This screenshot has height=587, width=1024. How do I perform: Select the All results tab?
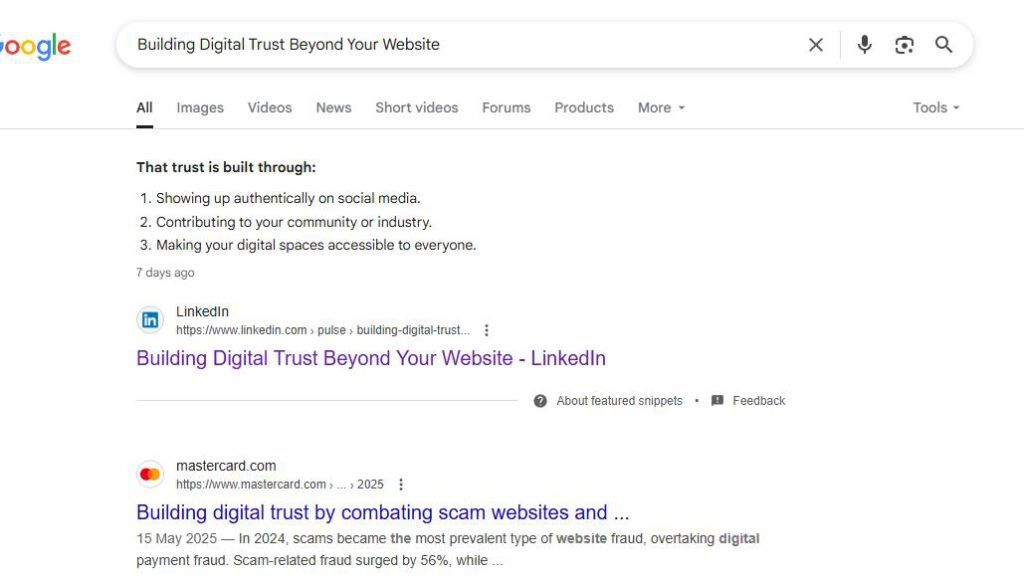tap(144, 108)
